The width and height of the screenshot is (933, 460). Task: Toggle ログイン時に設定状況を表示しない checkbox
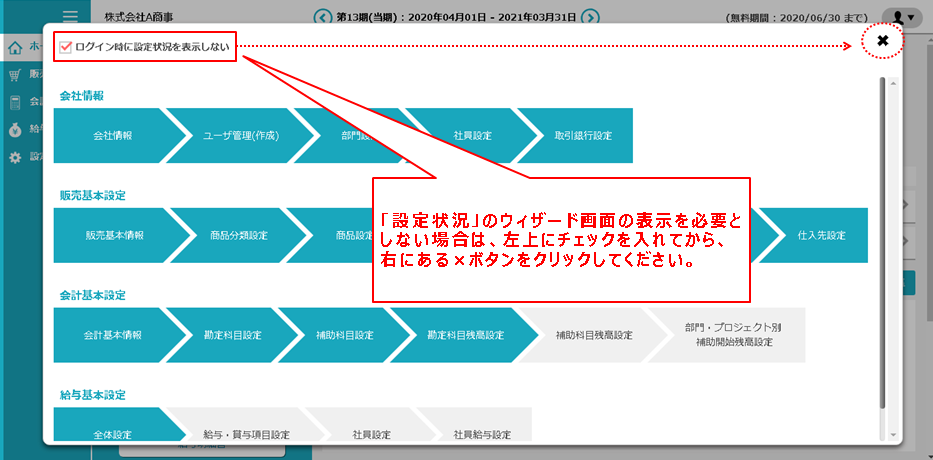click(x=66, y=46)
